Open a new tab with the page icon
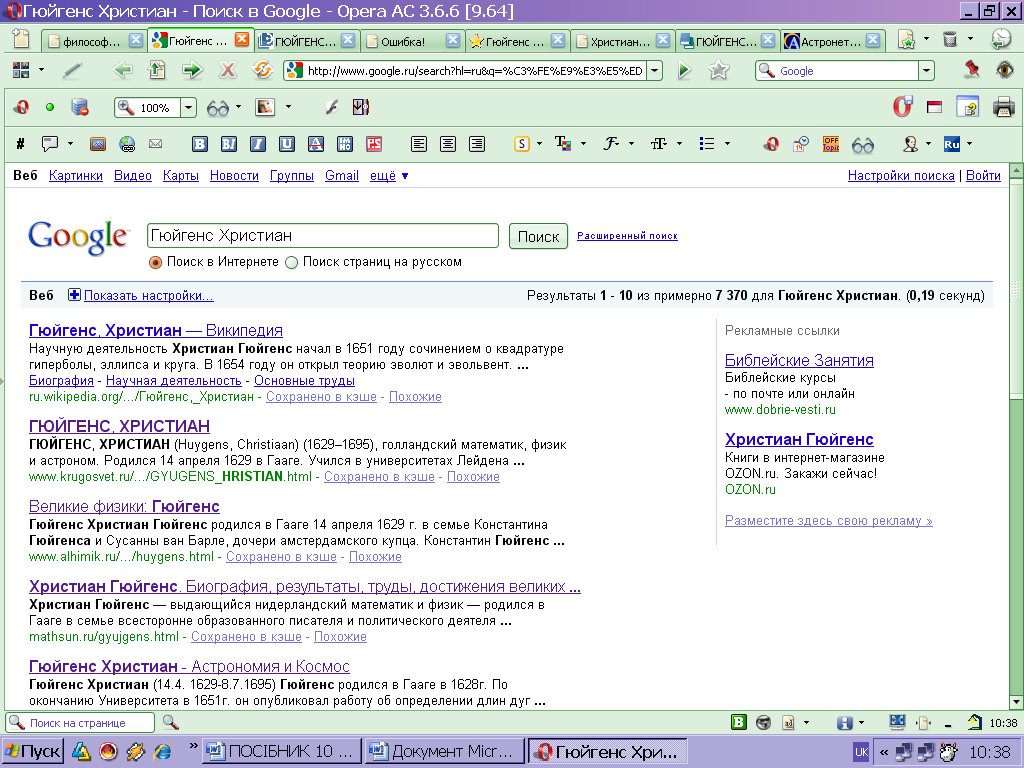Screen dimensions: 1024x768 pos(21,40)
